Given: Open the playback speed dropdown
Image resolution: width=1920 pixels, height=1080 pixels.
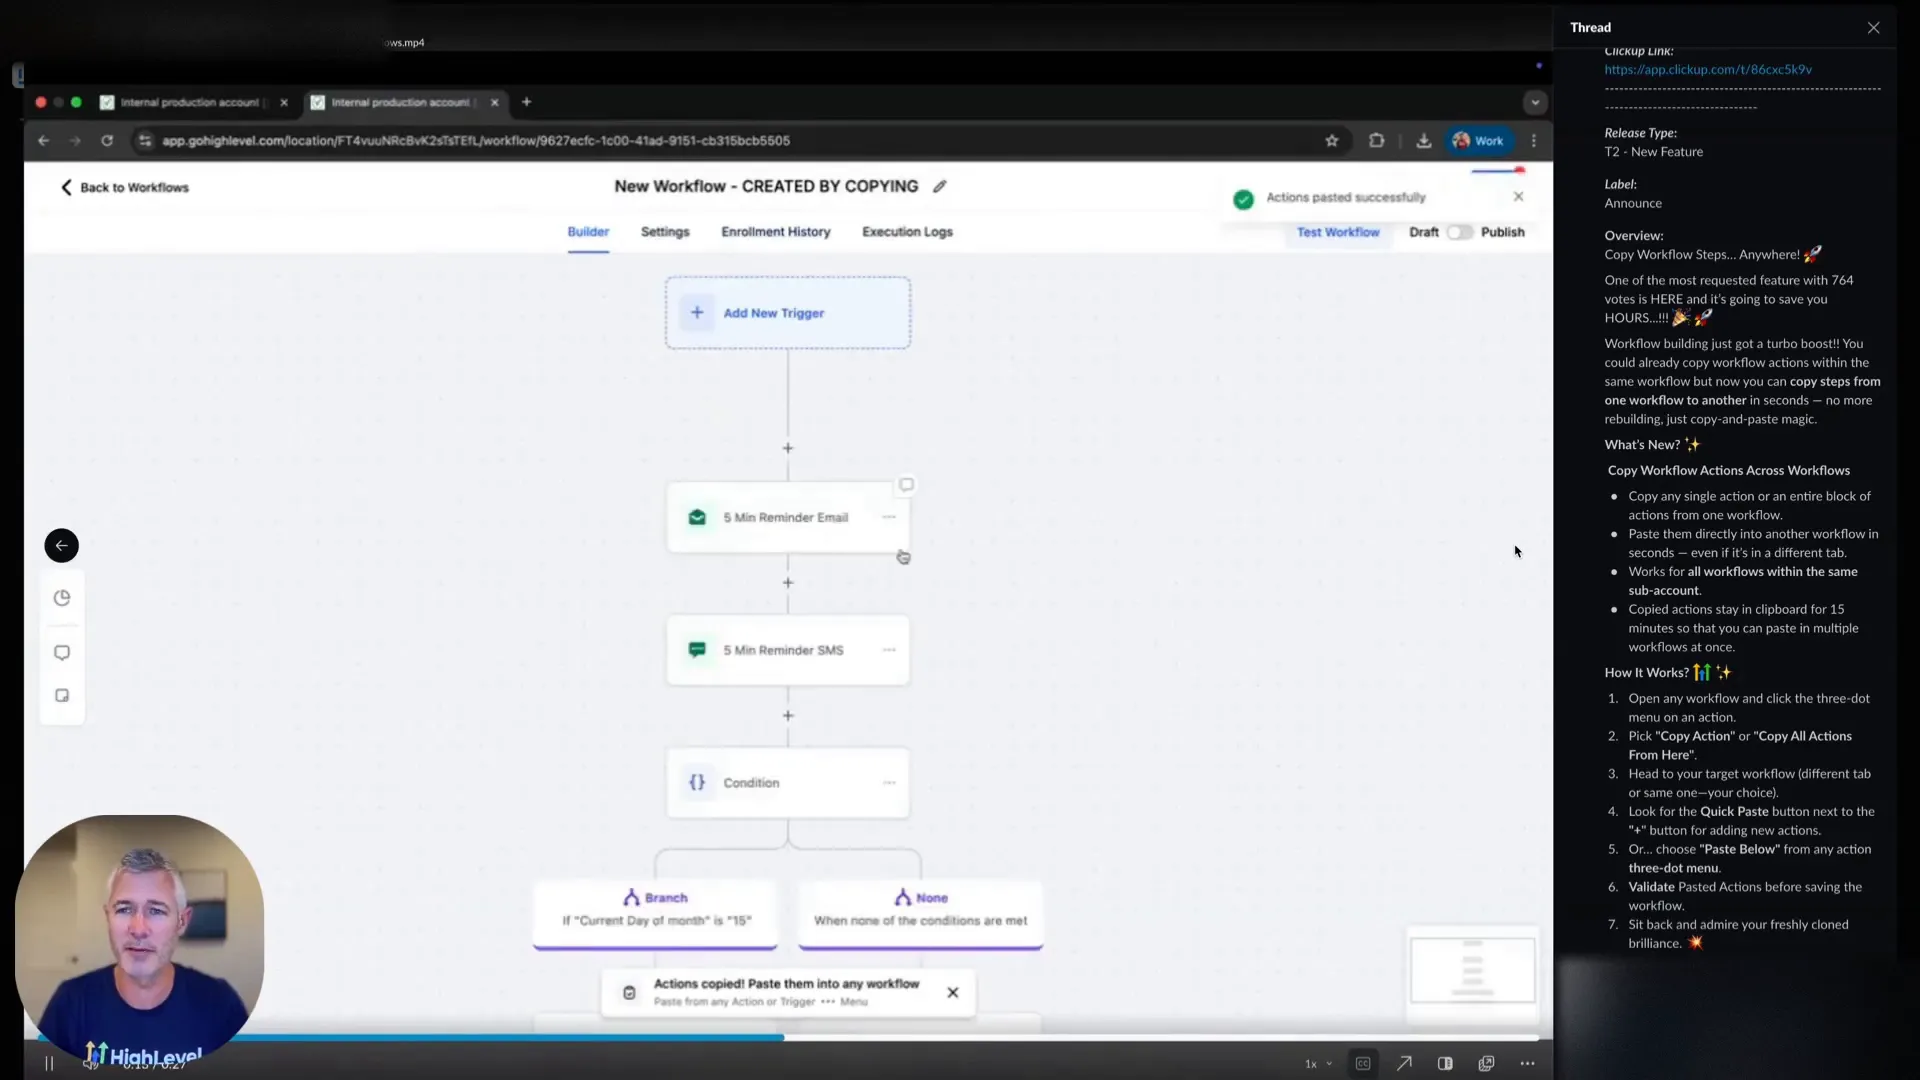Looking at the screenshot, I should [1316, 1063].
